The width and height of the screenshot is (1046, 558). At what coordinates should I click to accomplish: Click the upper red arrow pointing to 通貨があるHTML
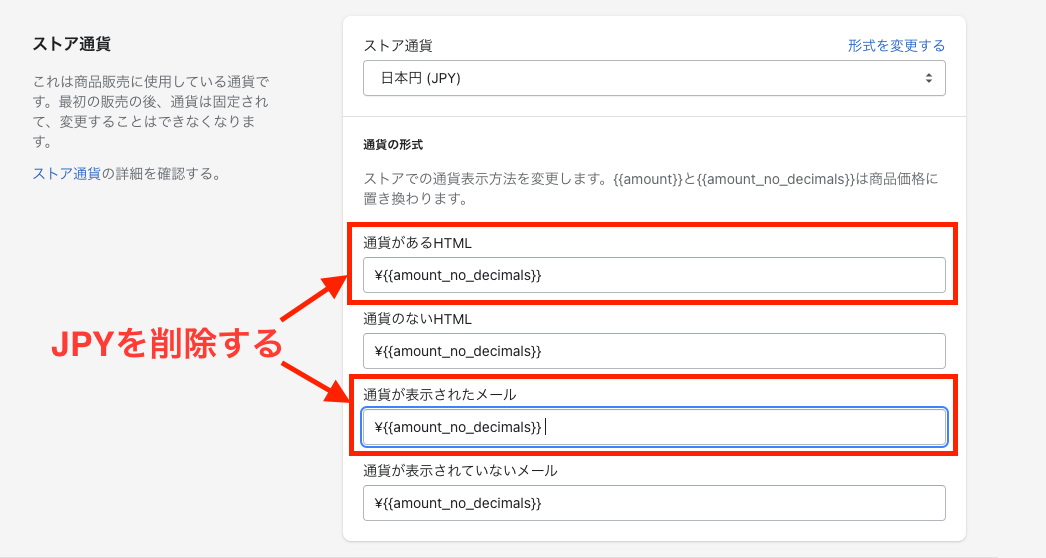(x=314, y=300)
